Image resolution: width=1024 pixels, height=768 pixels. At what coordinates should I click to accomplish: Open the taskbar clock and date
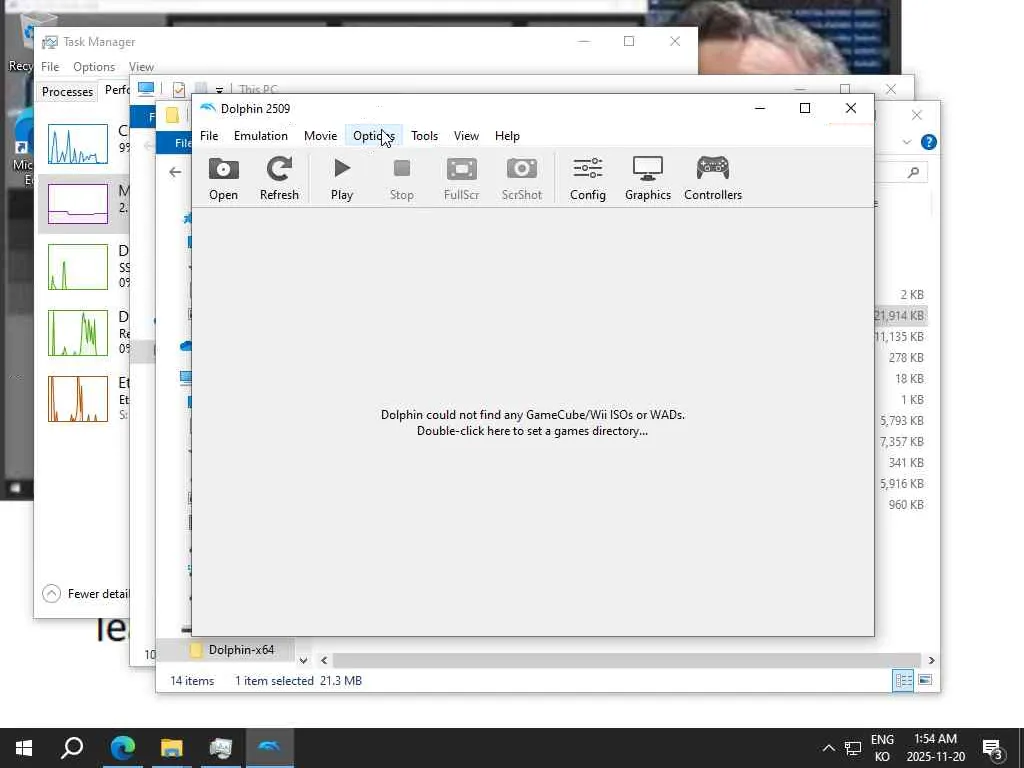935,748
